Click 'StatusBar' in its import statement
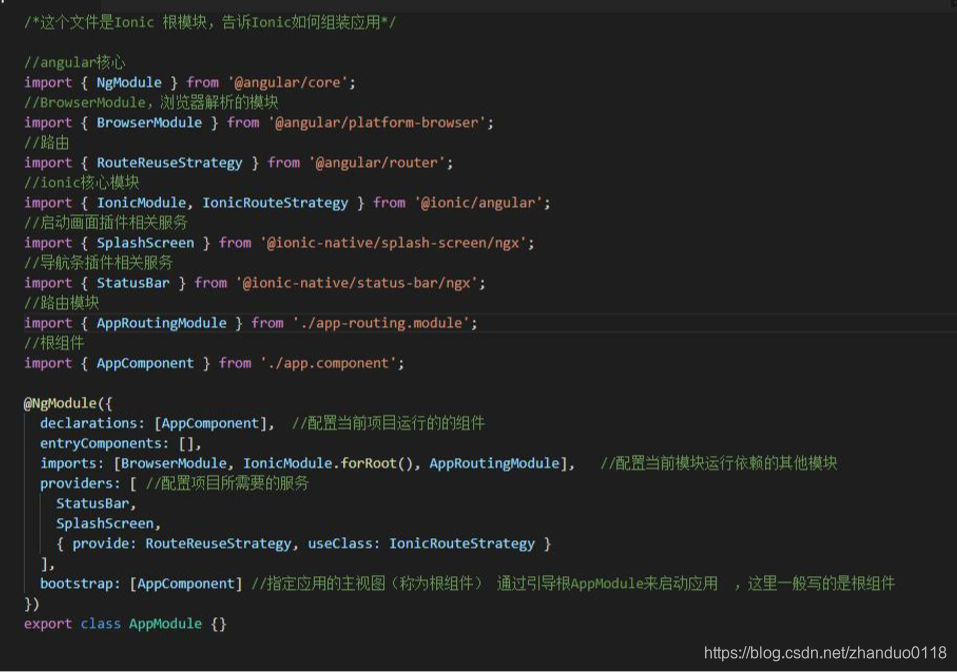 133,283
